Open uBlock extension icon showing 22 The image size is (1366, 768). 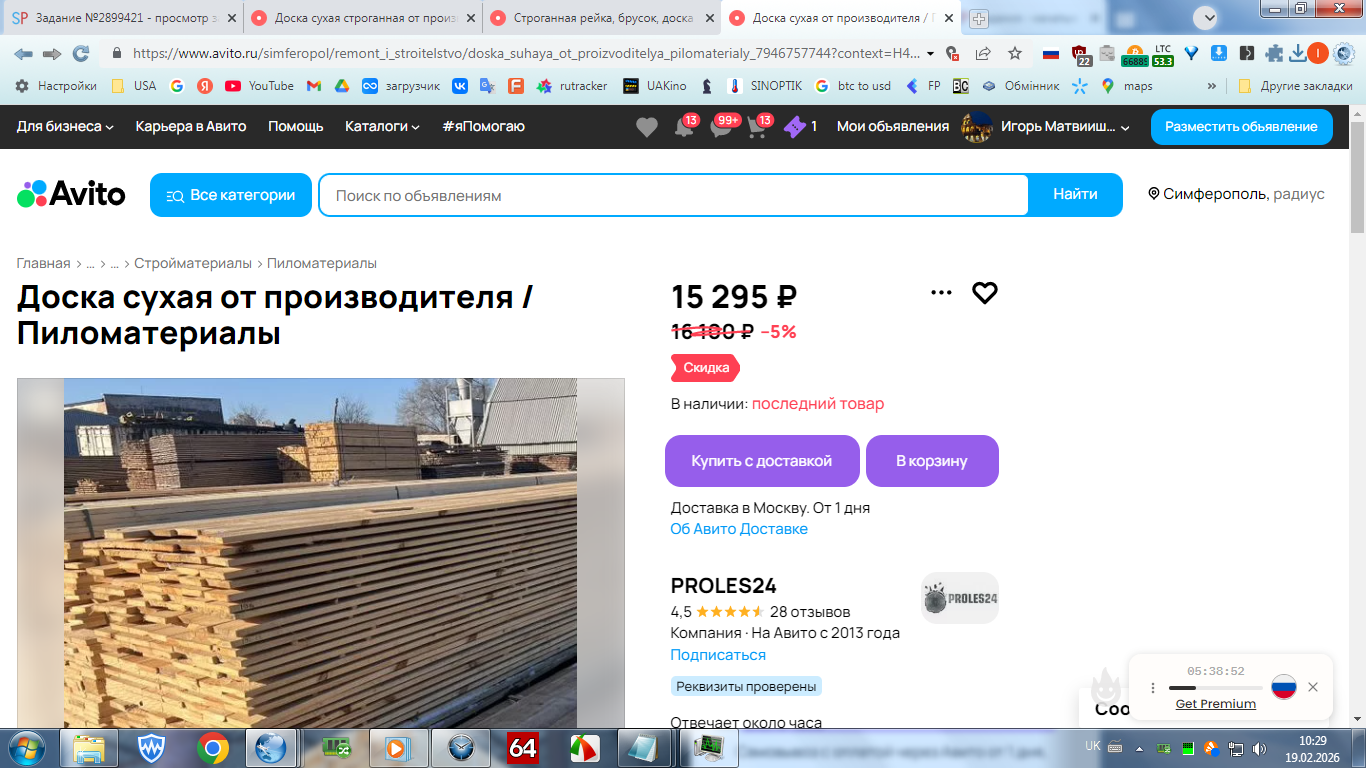[x=1080, y=55]
